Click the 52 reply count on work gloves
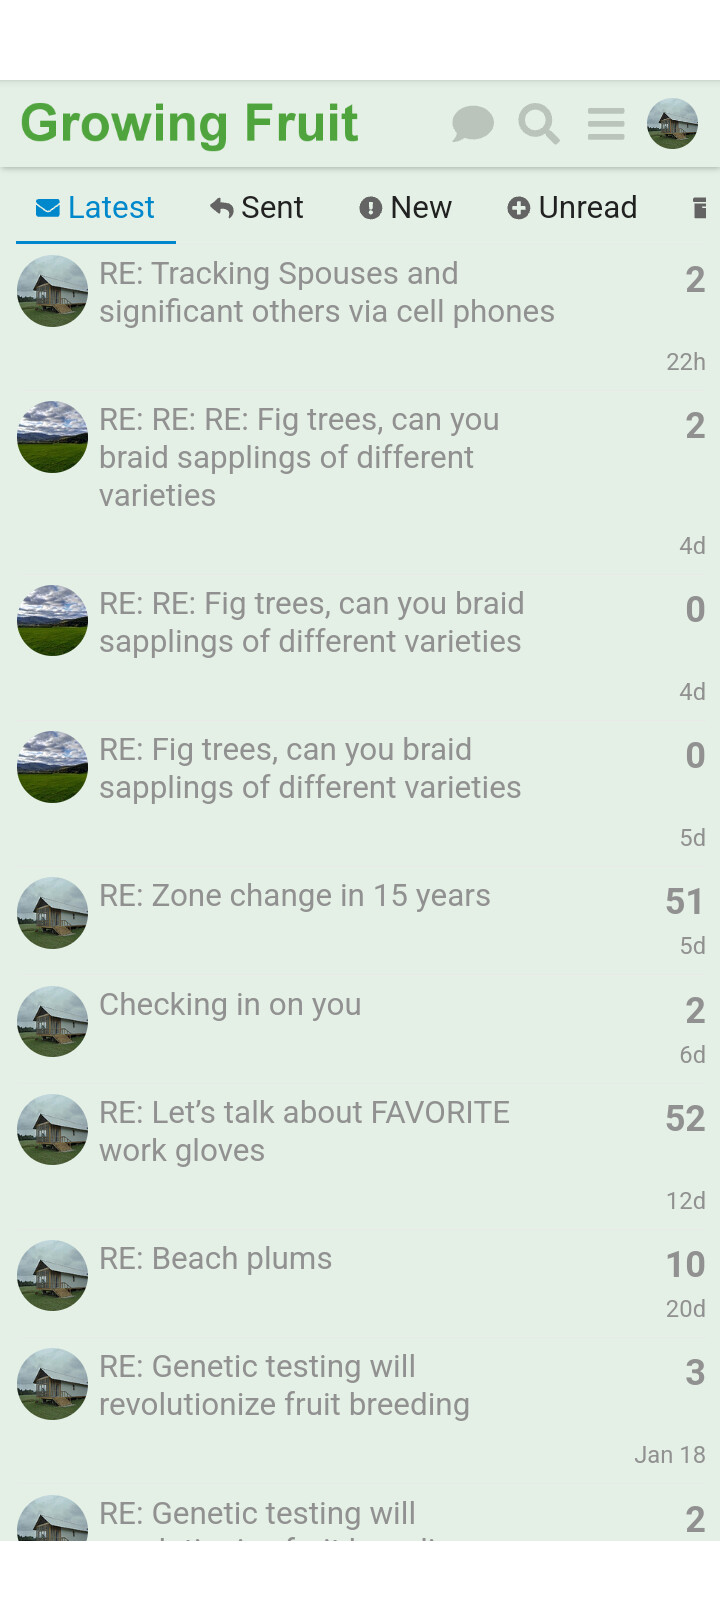 [x=685, y=1119]
